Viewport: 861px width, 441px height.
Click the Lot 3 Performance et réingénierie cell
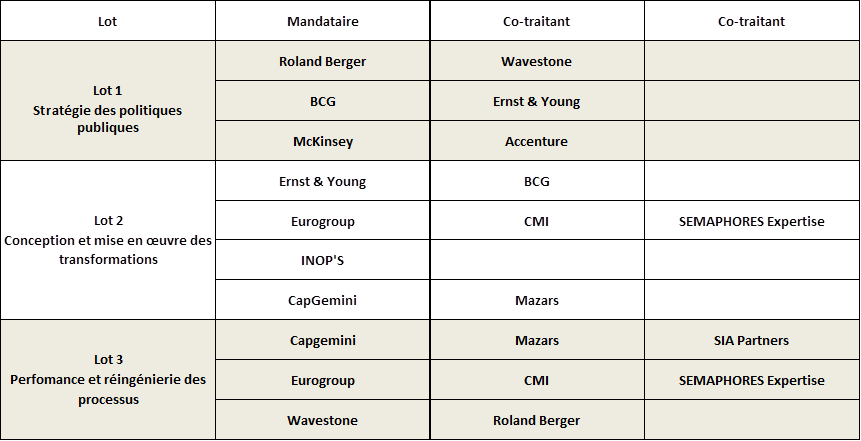[107, 379]
